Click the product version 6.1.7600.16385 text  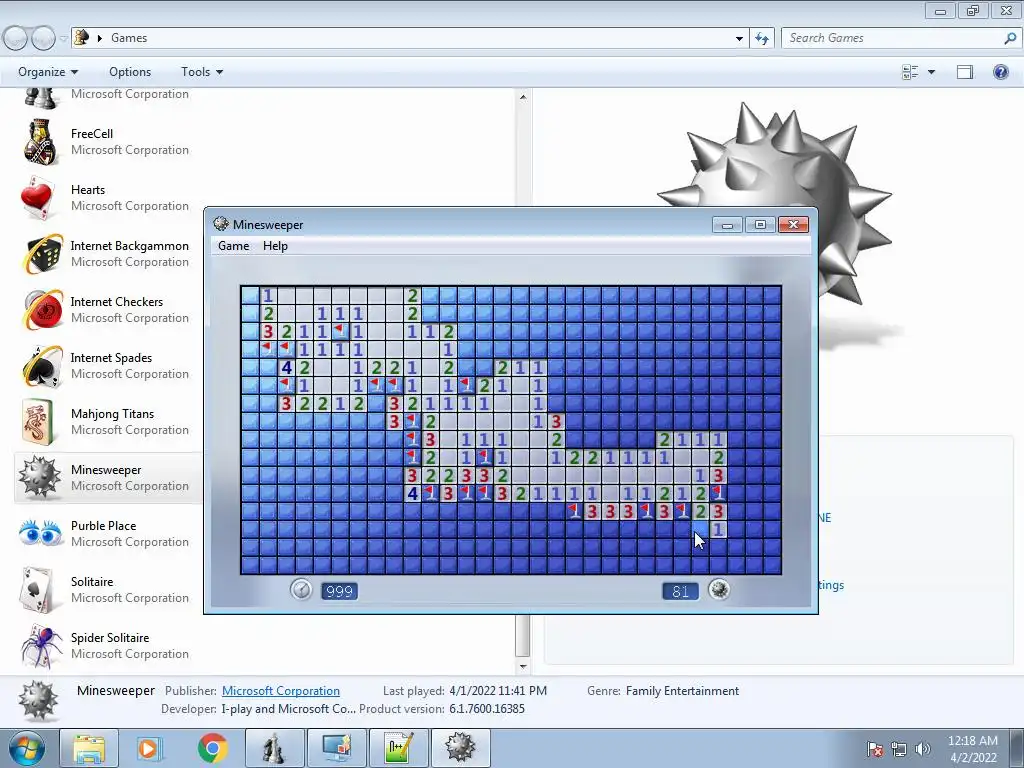(x=487, y=709)
